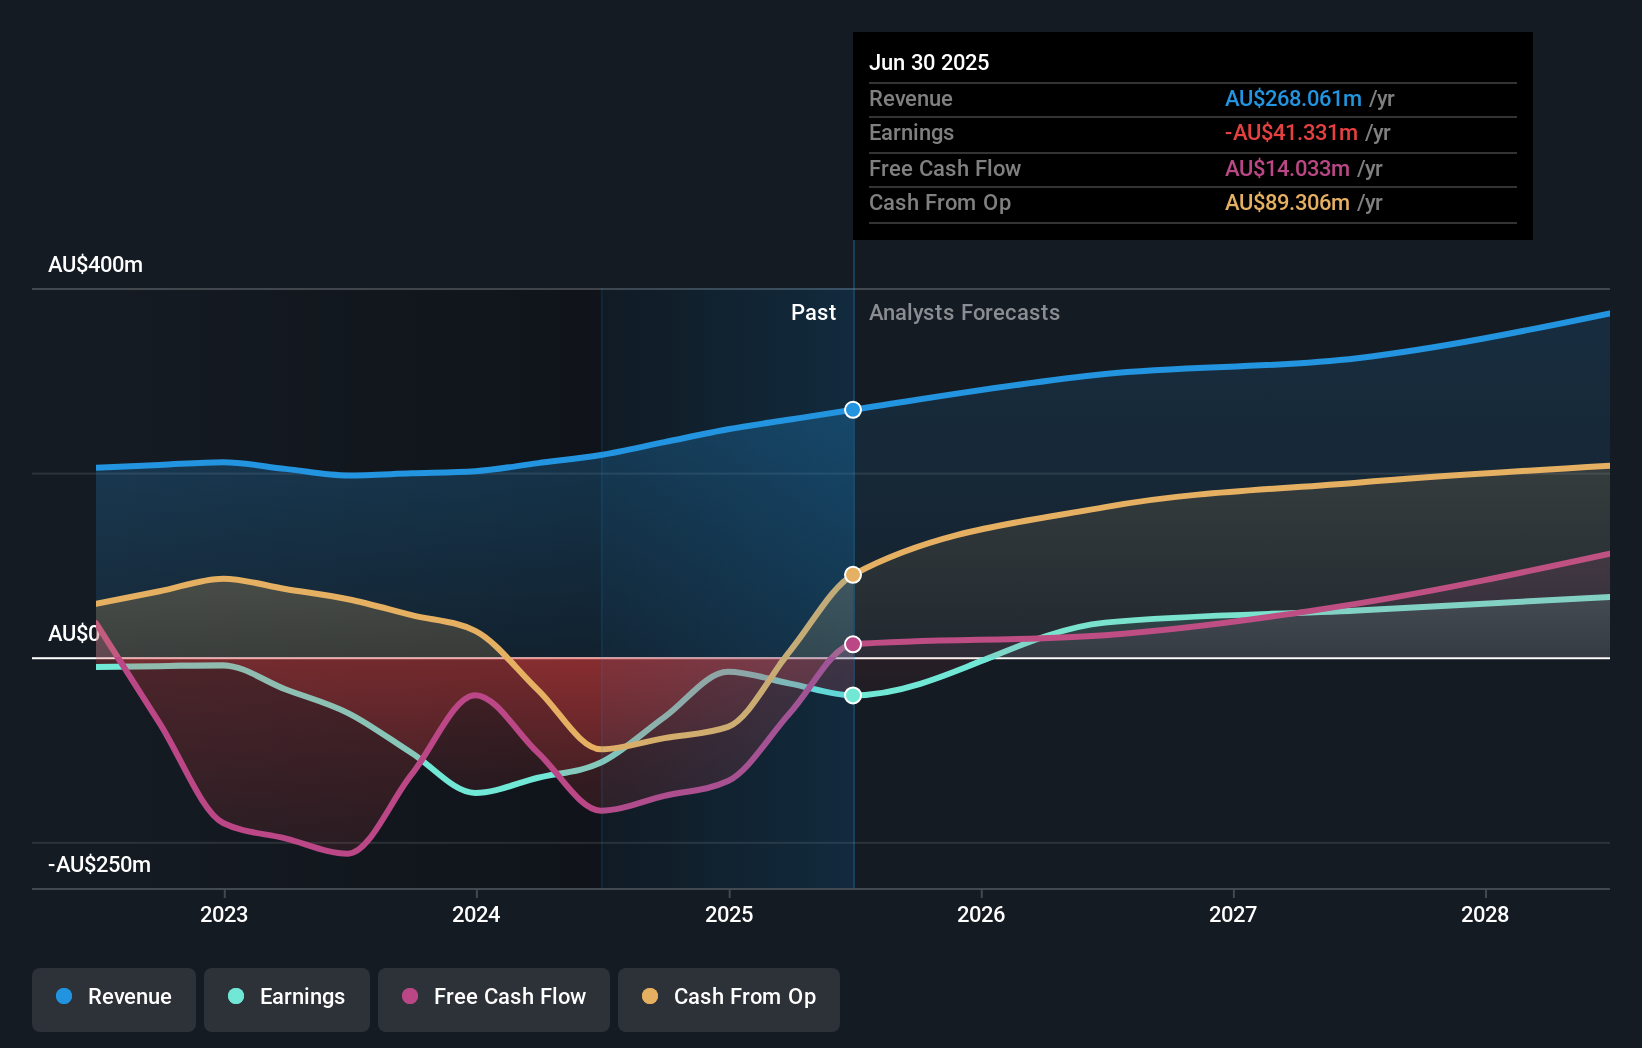
Task: Toggle the Revenue series visibility
Action: [x=113, y=999]
